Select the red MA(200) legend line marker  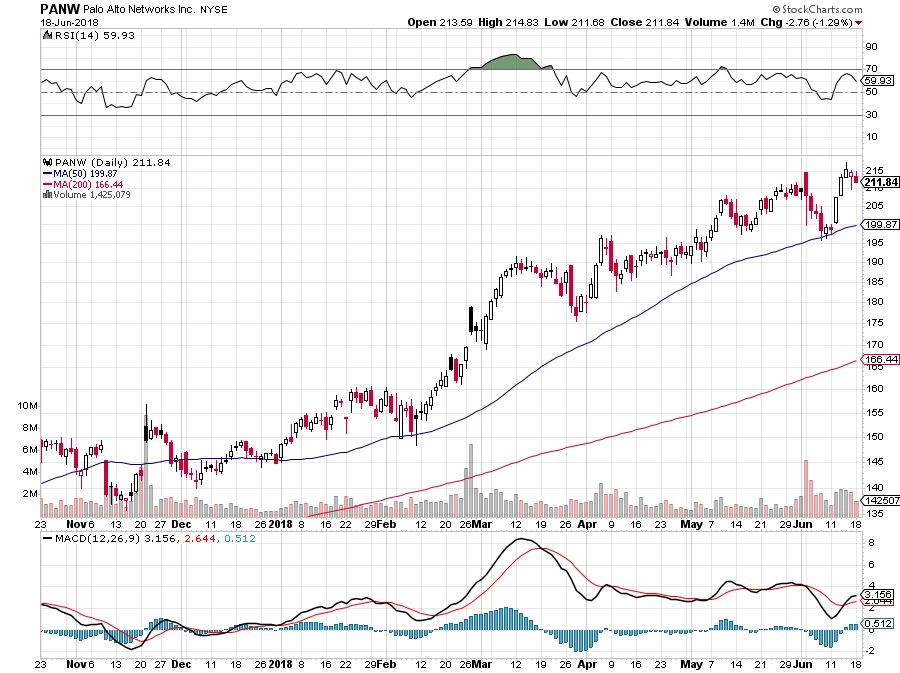(47, 184)
